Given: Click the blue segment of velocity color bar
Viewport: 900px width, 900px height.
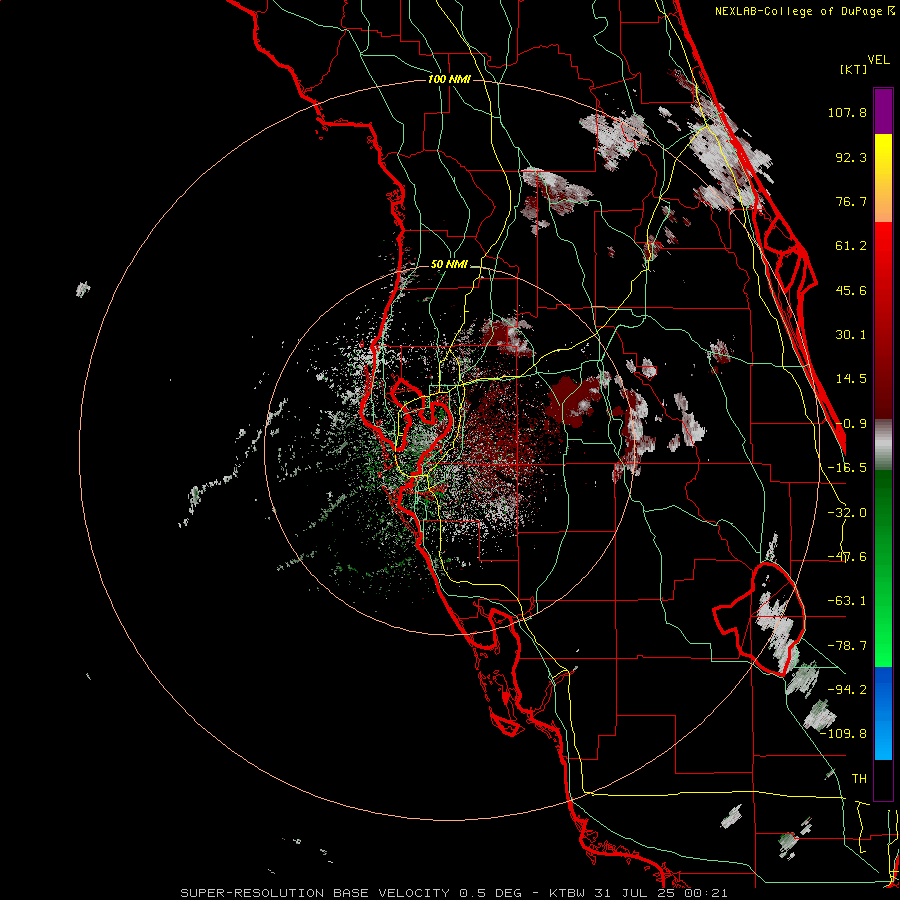Looking at the screenshot, I should (x=883, y=713).
